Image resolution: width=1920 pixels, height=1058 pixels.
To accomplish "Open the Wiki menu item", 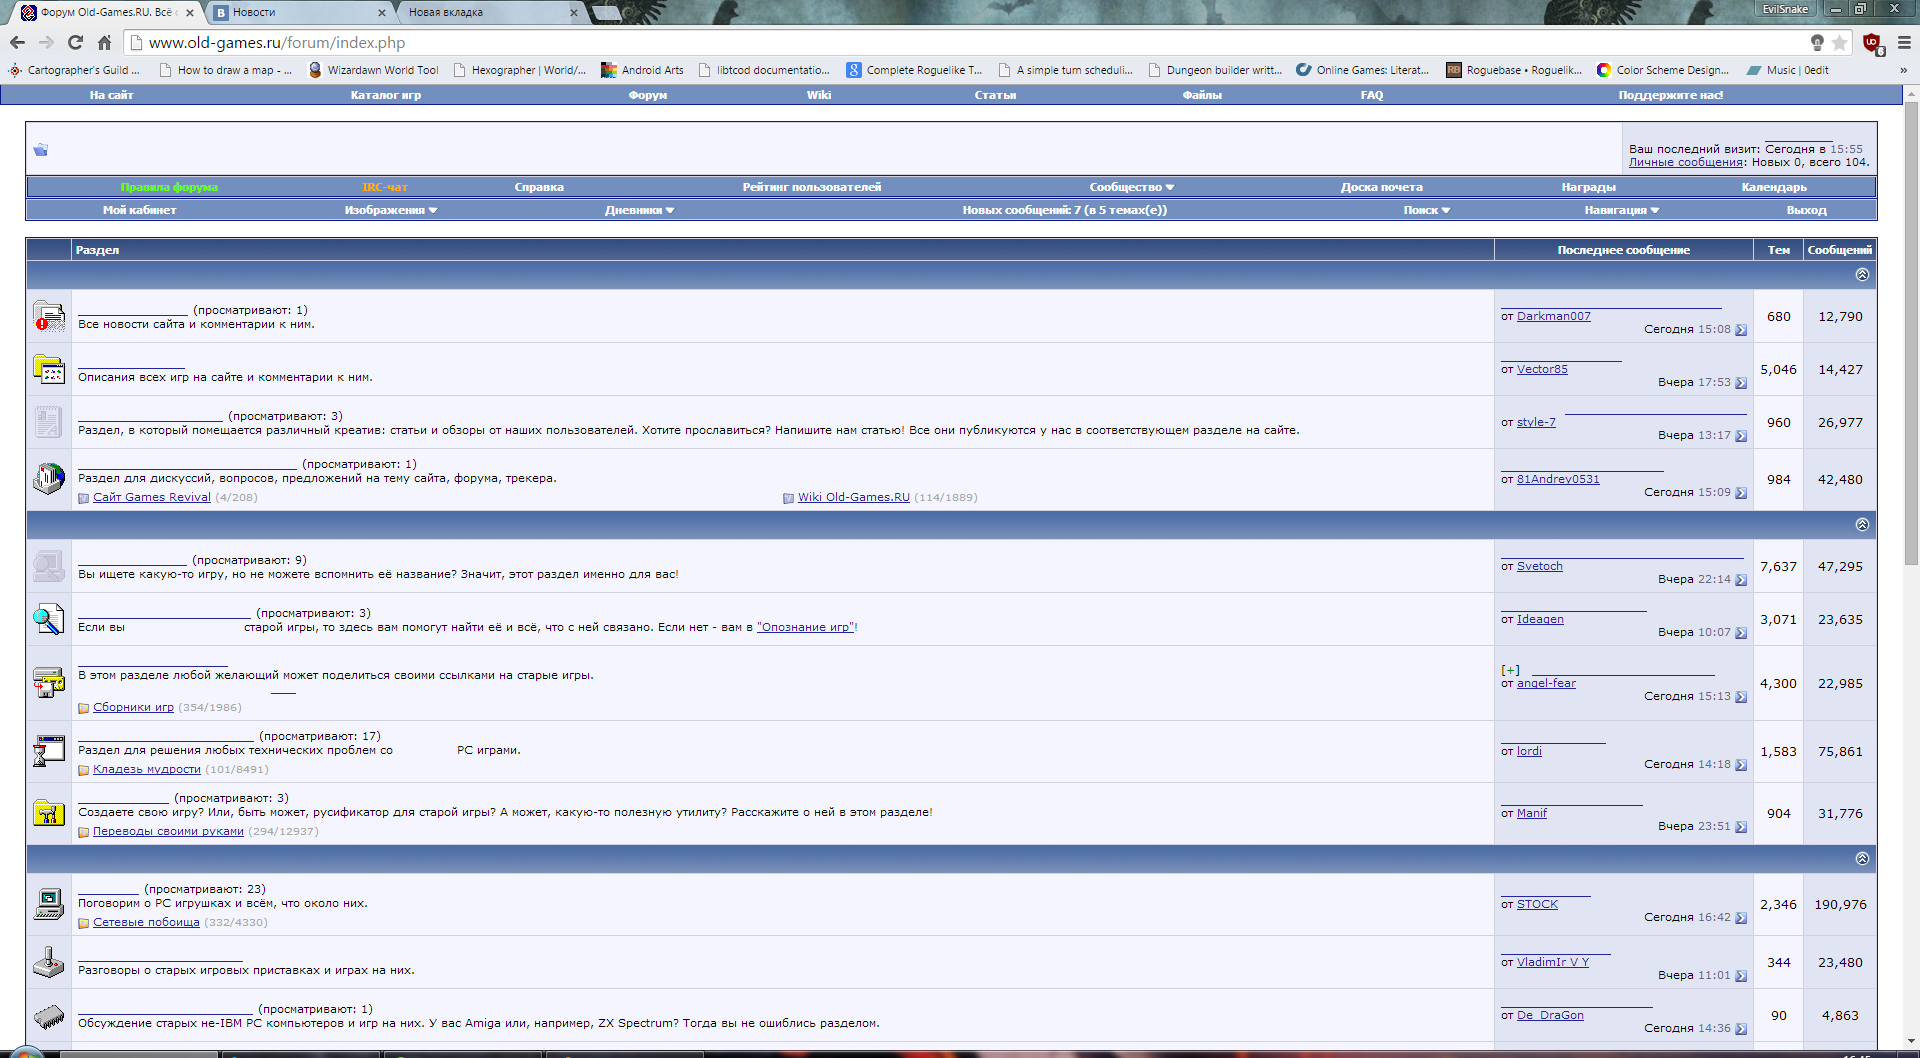I will click(819, 94).
